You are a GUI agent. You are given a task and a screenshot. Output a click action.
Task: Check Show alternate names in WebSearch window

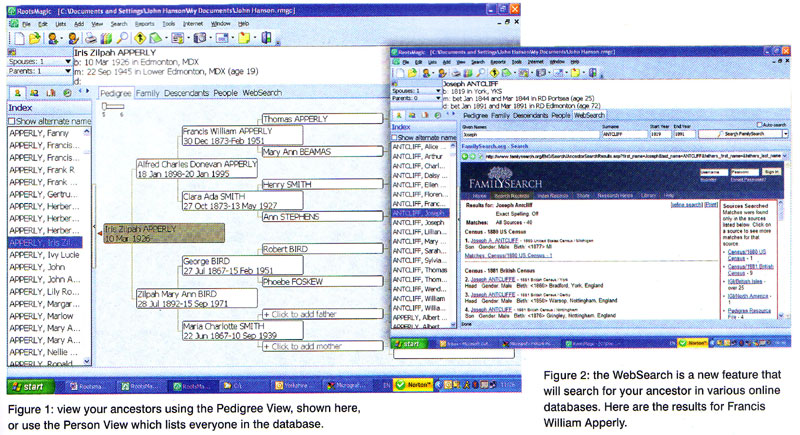point(394,138)
